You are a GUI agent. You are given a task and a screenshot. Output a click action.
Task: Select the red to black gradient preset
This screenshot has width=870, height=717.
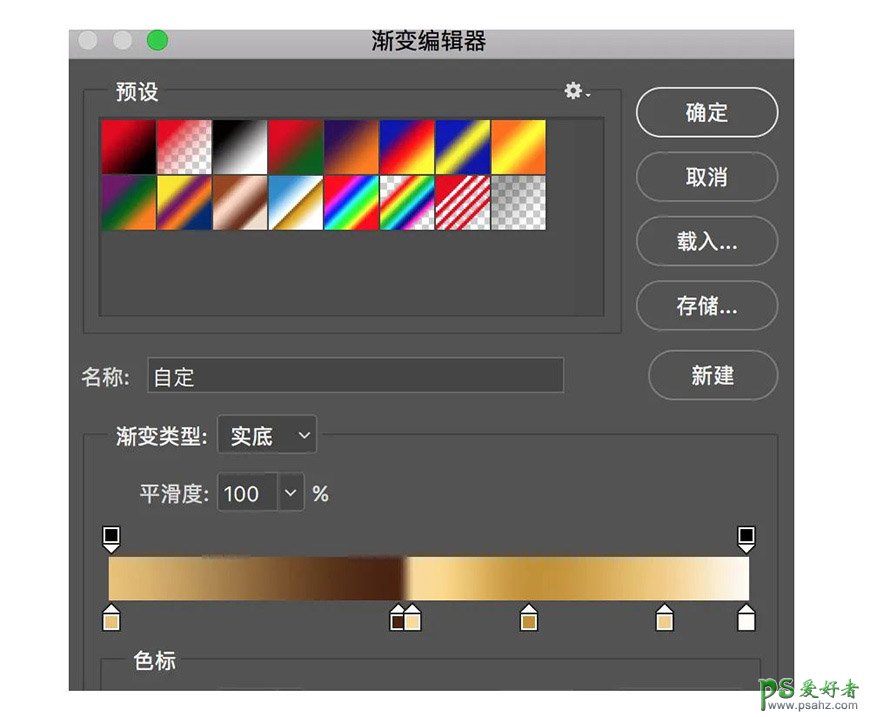click(128, 147)
